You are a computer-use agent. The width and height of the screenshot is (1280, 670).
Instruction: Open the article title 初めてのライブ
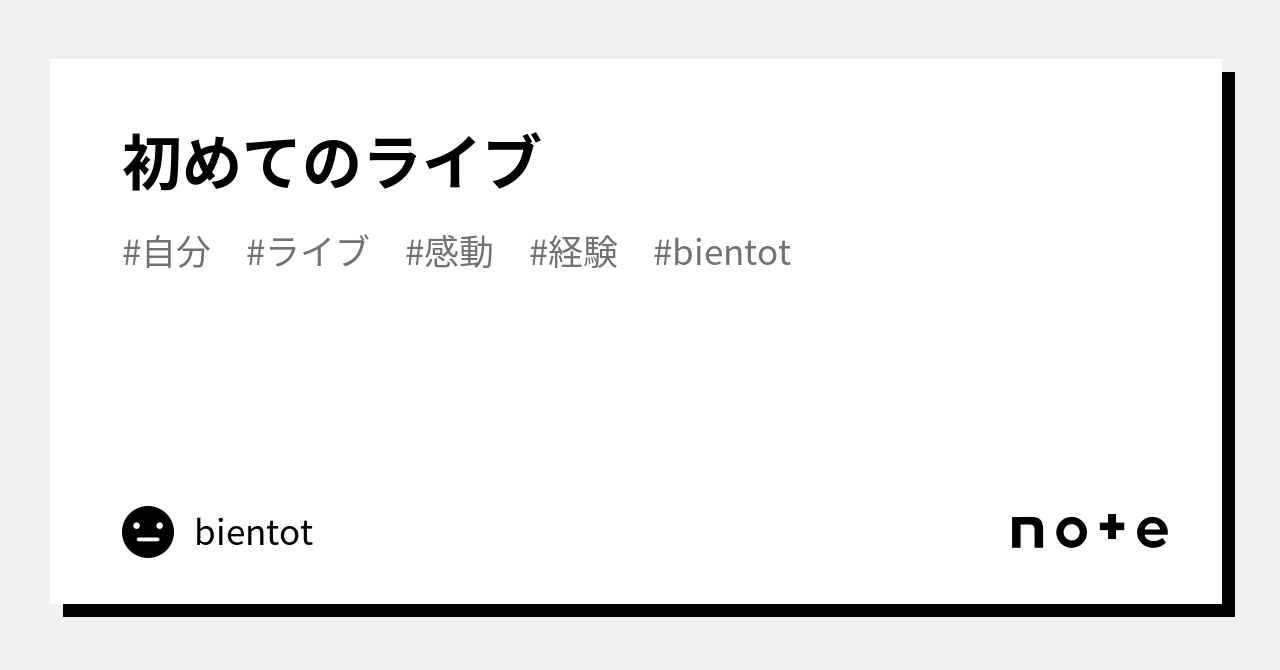330,163
